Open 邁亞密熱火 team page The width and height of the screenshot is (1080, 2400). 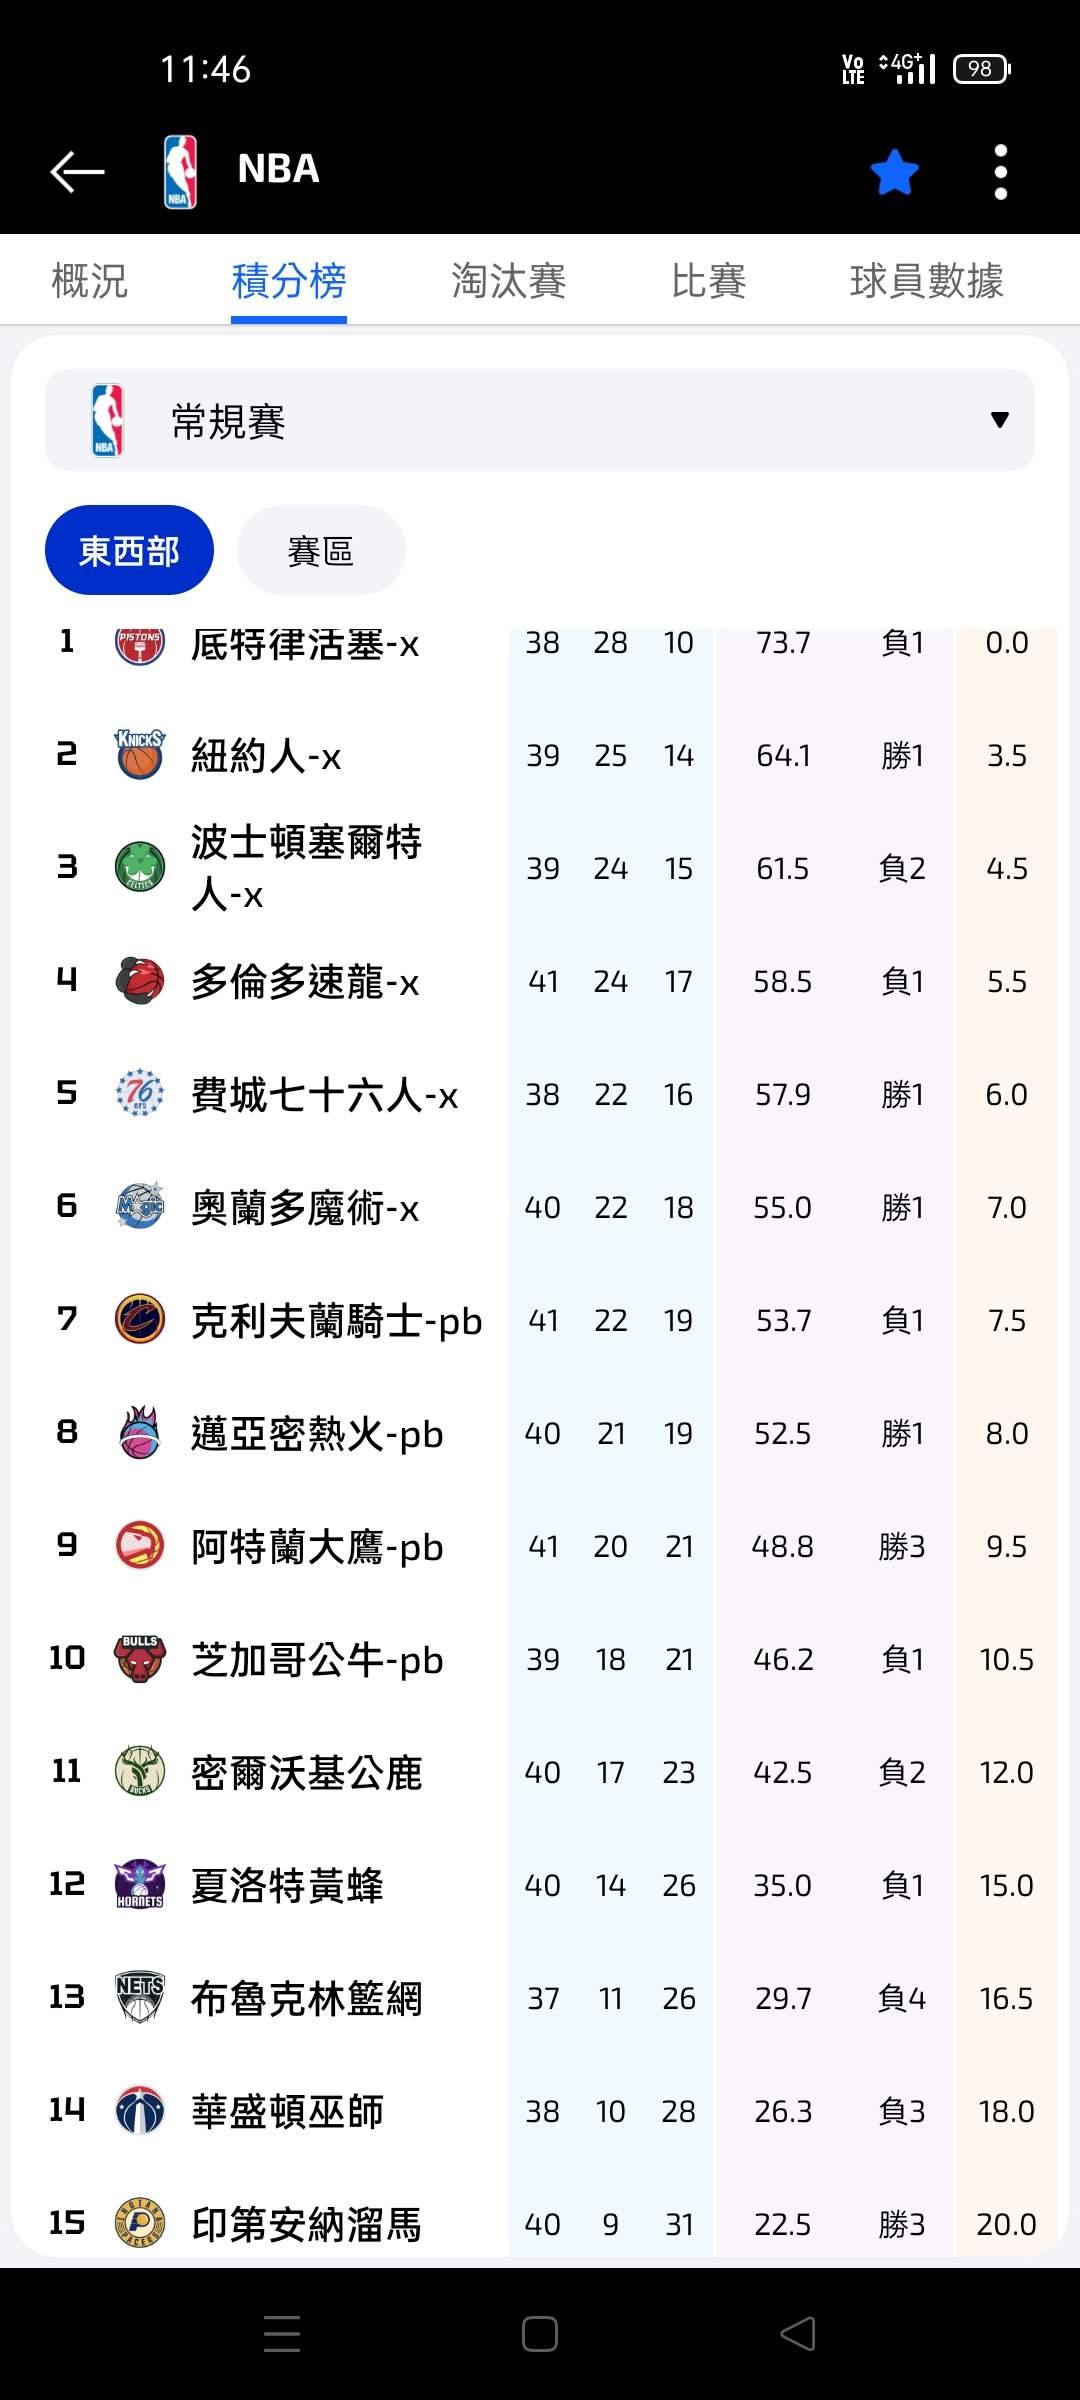pos(317,1434)
